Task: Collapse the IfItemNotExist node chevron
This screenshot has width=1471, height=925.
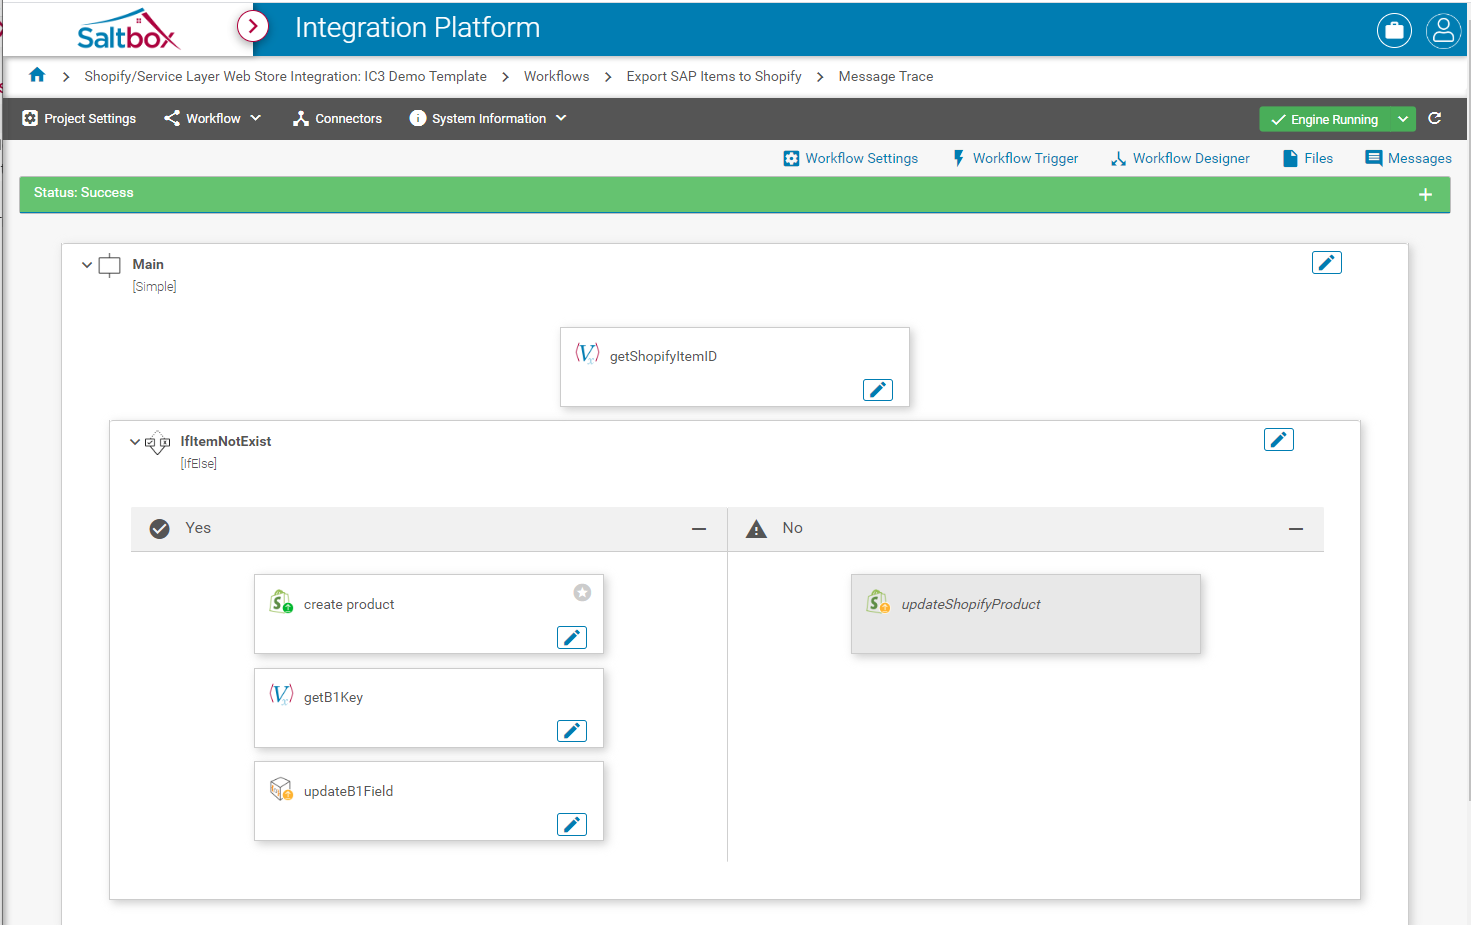Action: [x=135, y=442]
